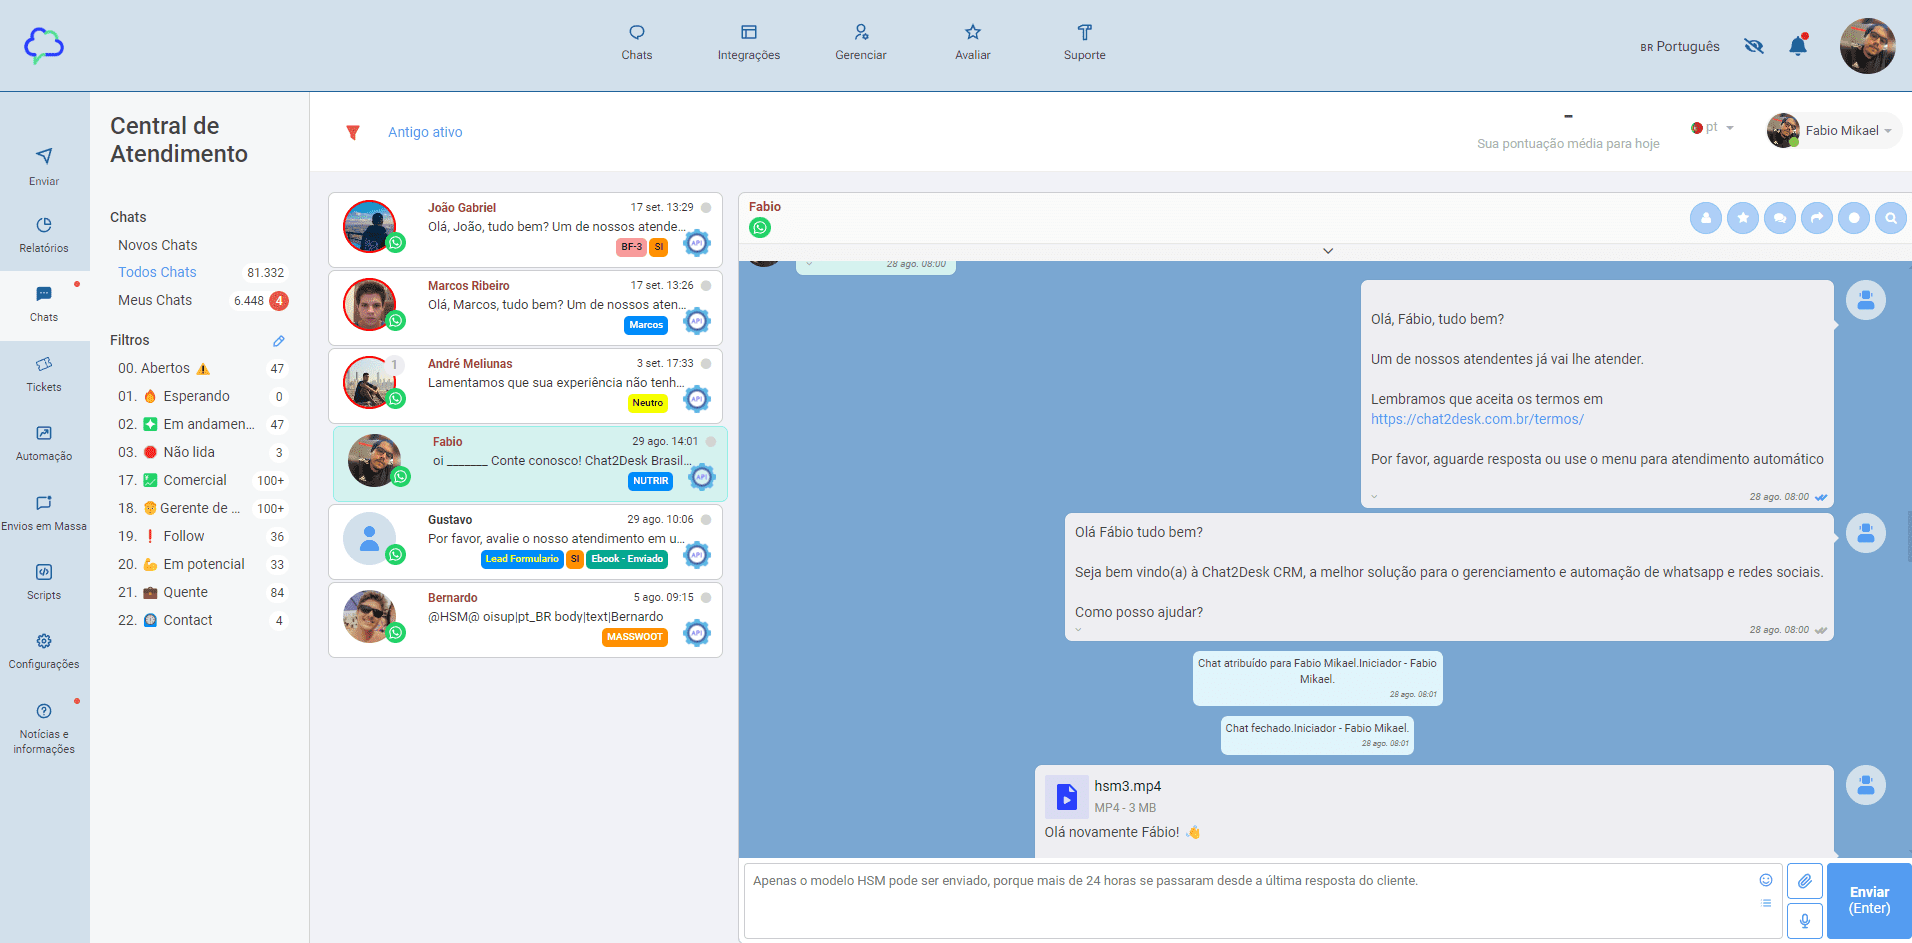Open the emoji picker in message box
The width and height of the screenshot is (1912, 943).
[1766, 880]
